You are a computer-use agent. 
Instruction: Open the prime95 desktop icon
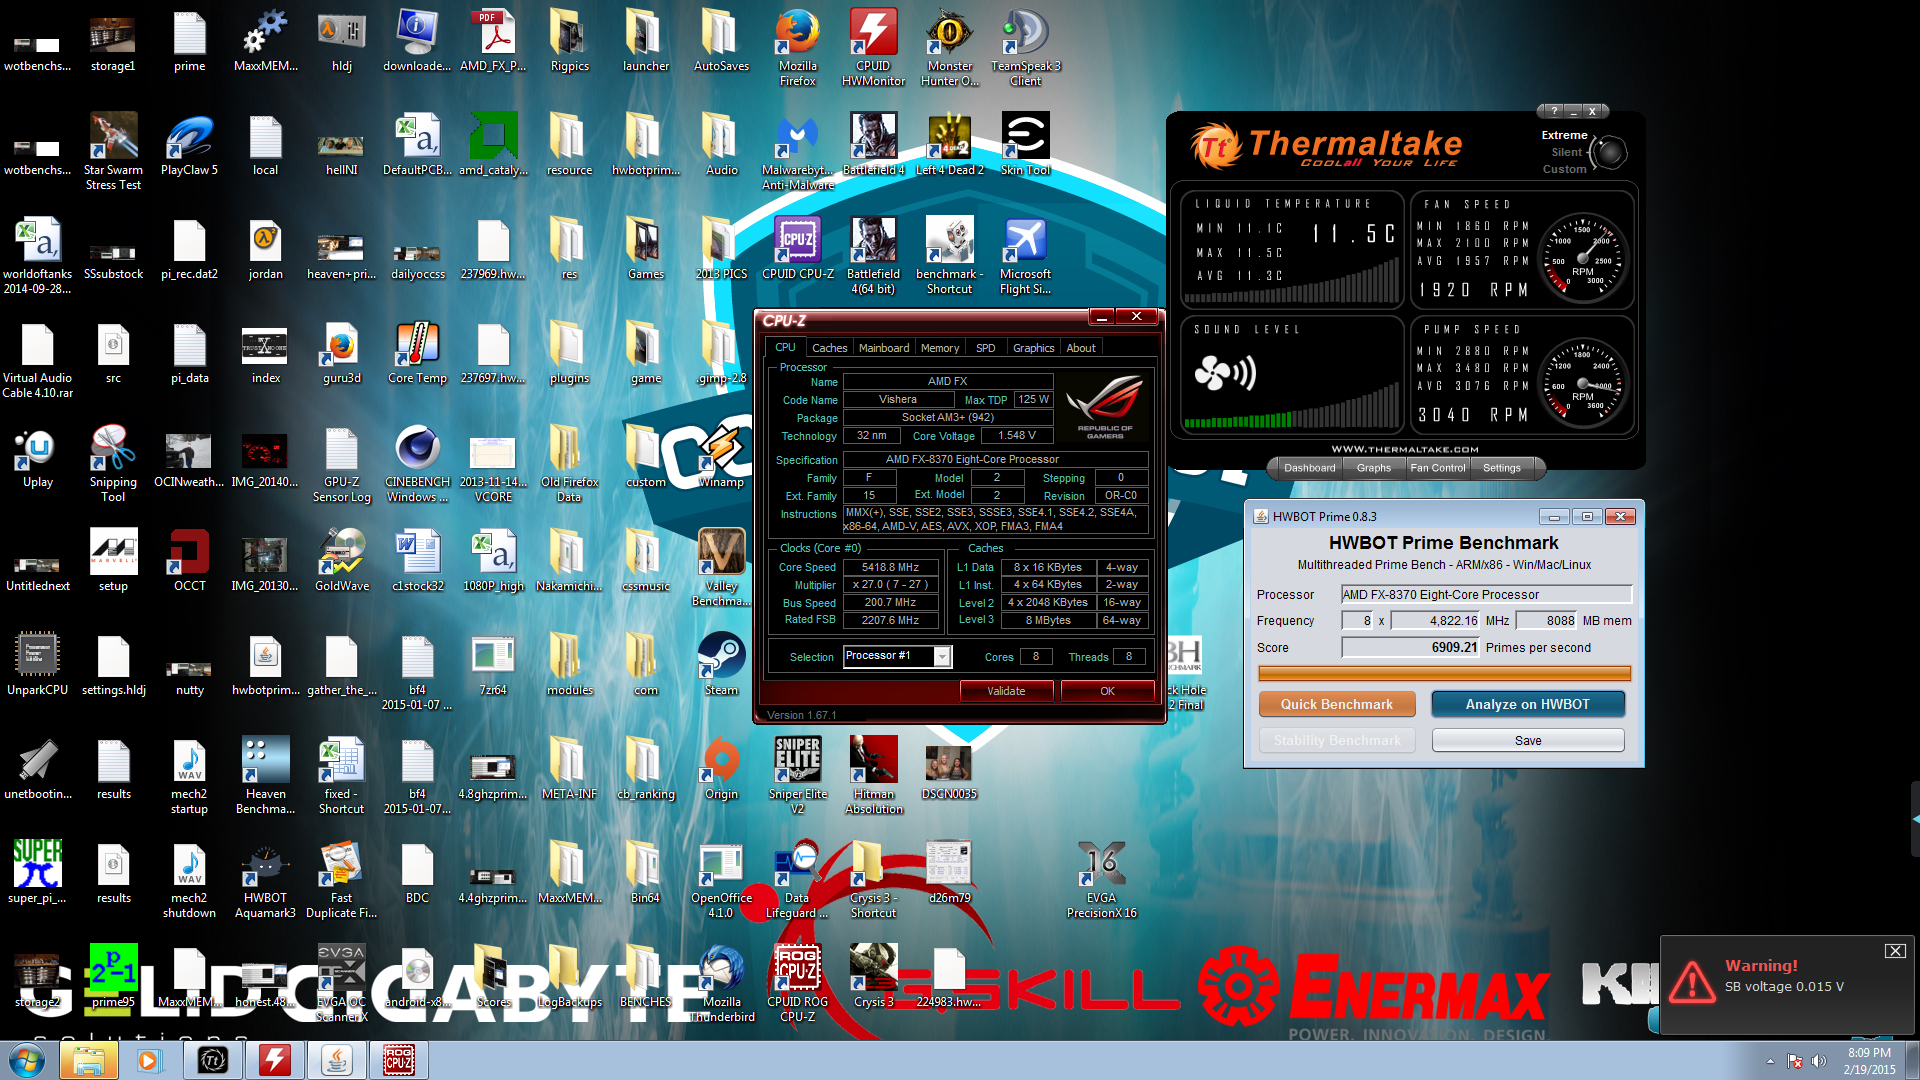tap(113, 975)
